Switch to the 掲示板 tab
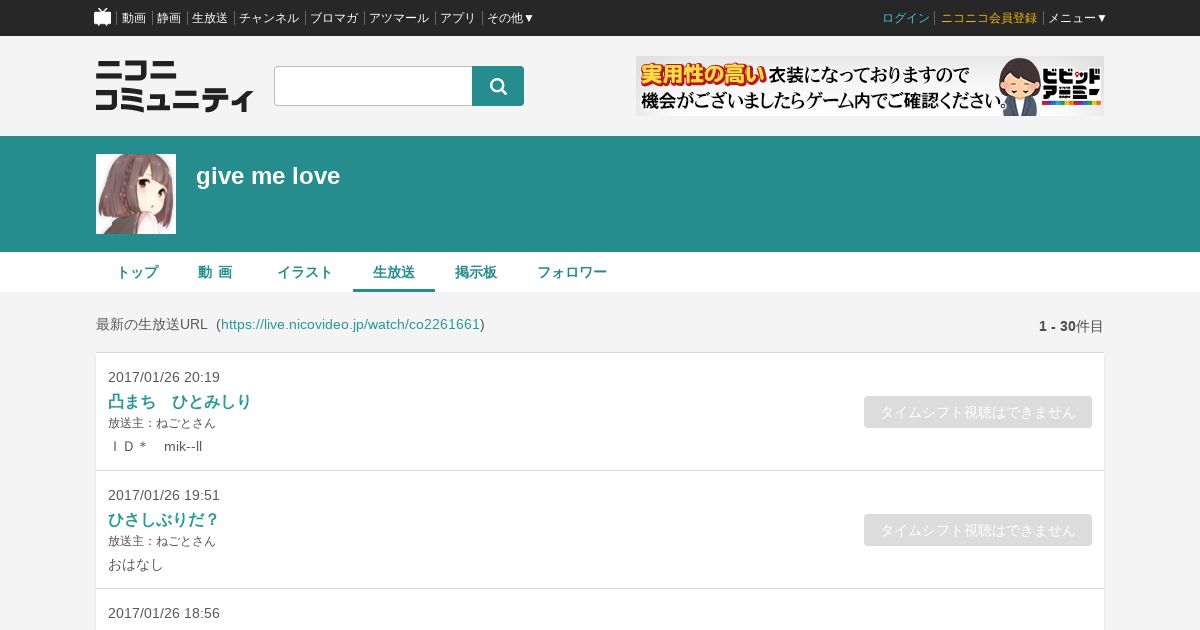This screenshot has height=630, width=1200. point(476,272)
